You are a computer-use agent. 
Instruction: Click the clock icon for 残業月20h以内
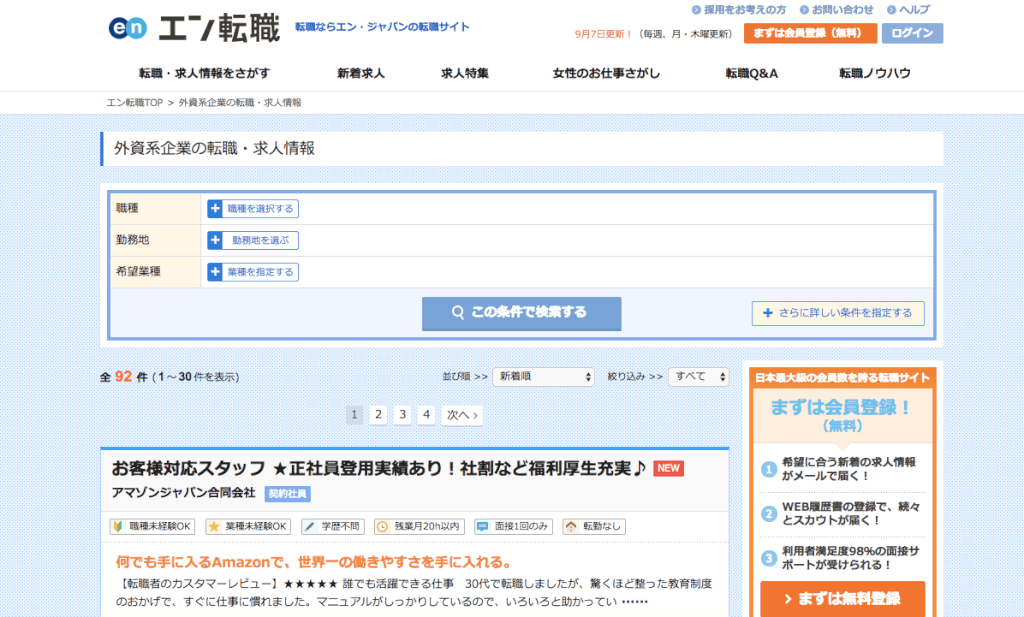pyautogui.click(x=383, y=526)
